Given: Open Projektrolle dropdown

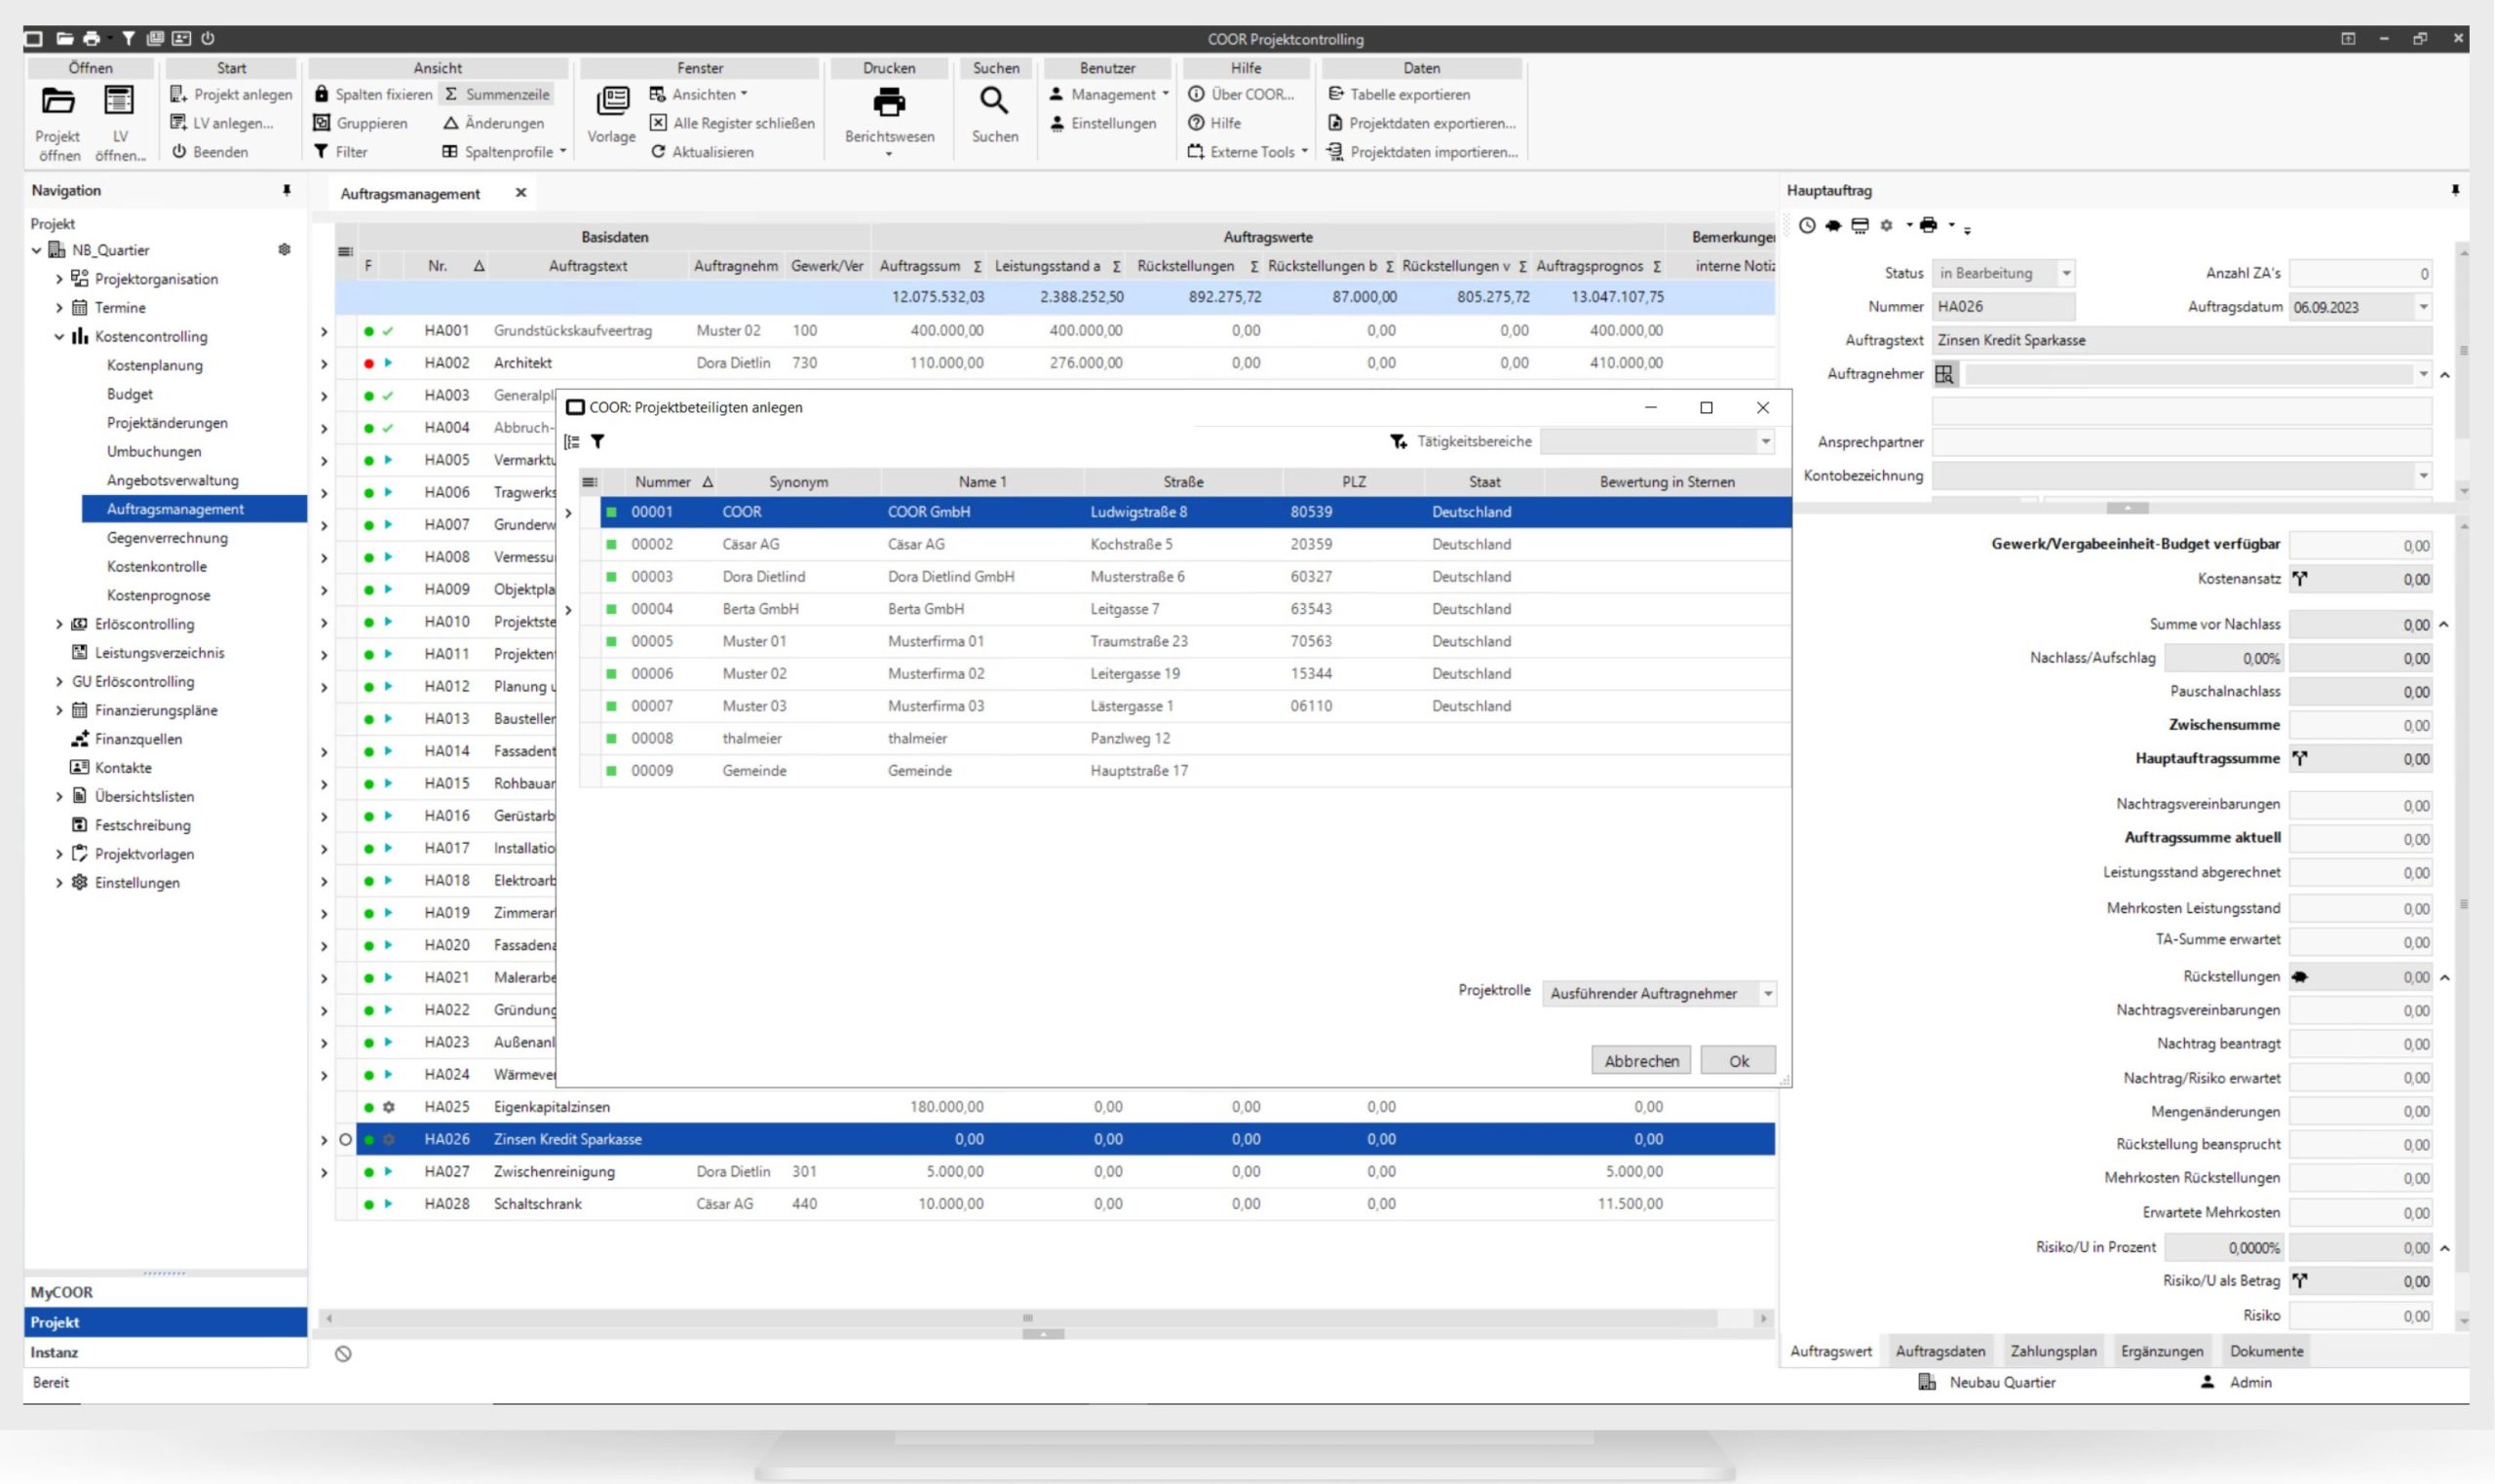Looking at the screenshot, I should click(1768, 993).
